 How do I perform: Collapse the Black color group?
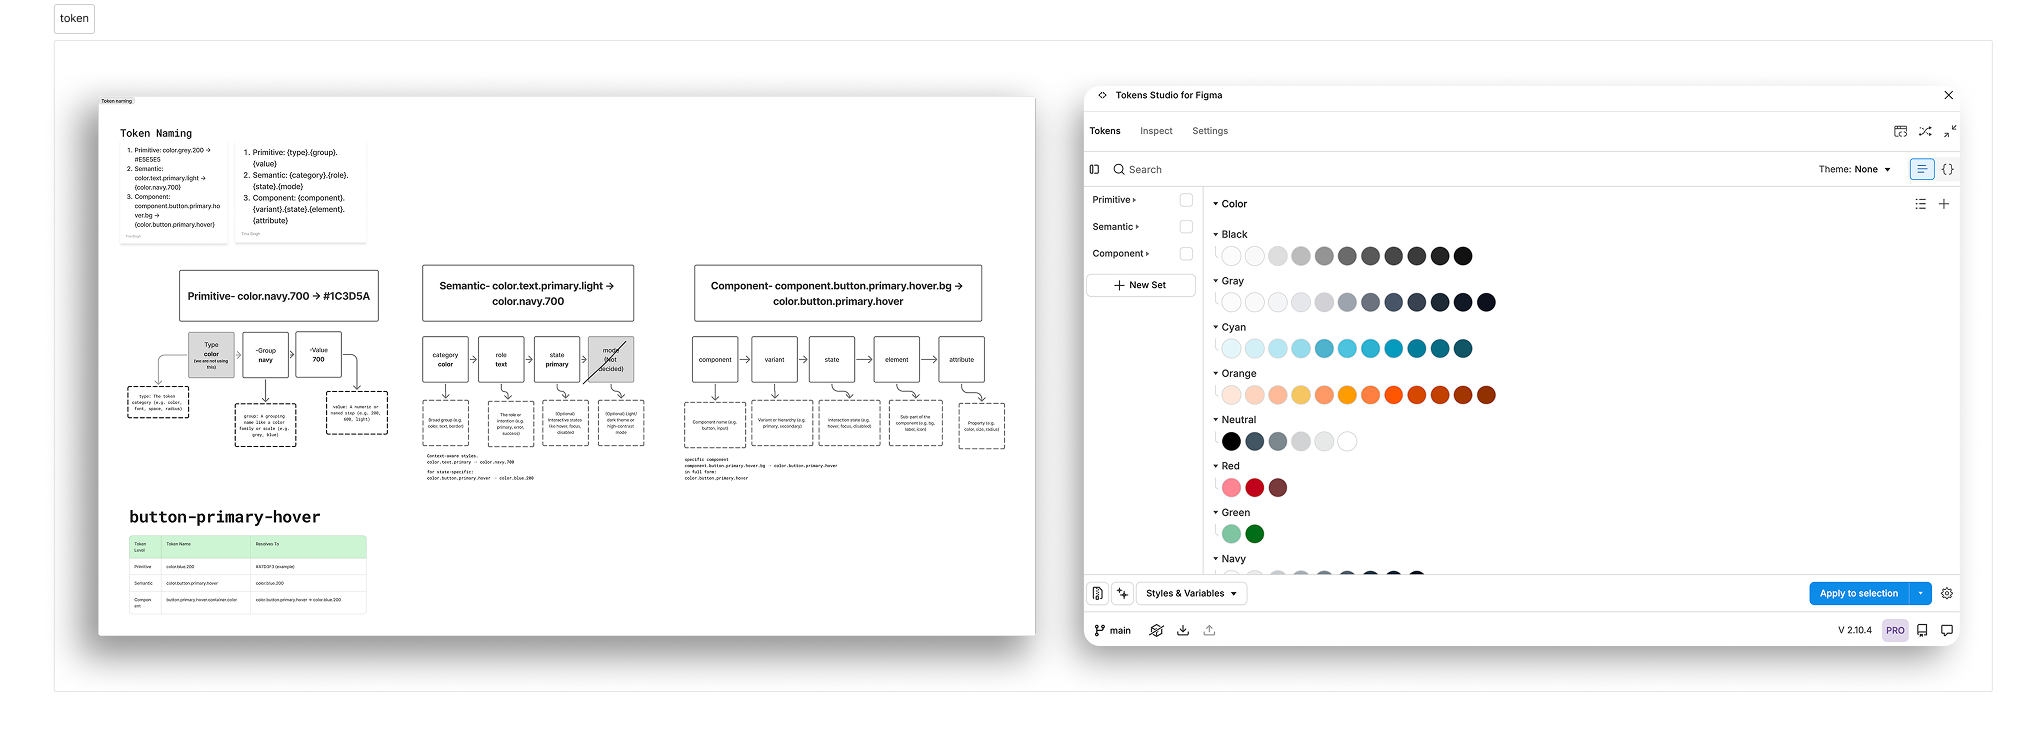pos(1216,235)
